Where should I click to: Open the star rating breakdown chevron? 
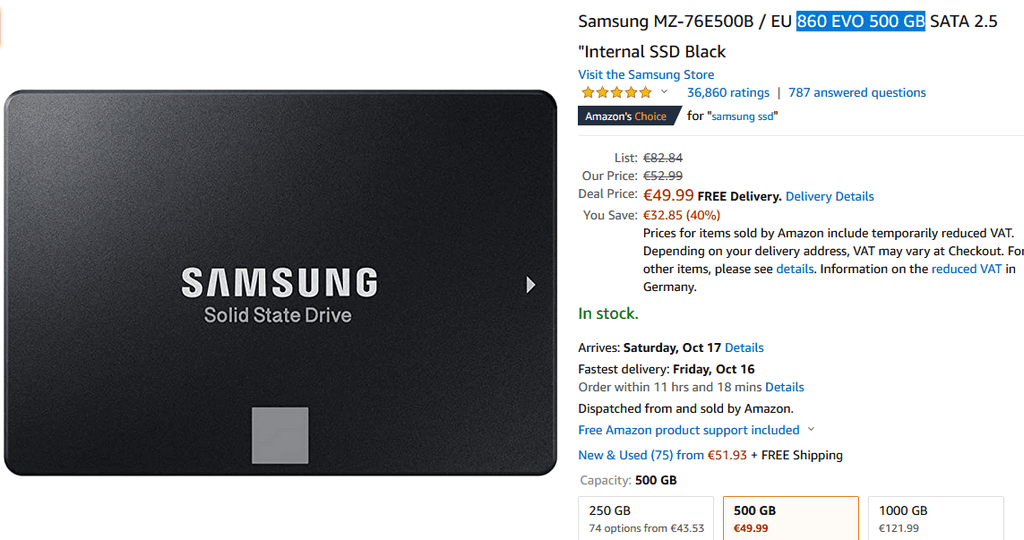[664, 92]
